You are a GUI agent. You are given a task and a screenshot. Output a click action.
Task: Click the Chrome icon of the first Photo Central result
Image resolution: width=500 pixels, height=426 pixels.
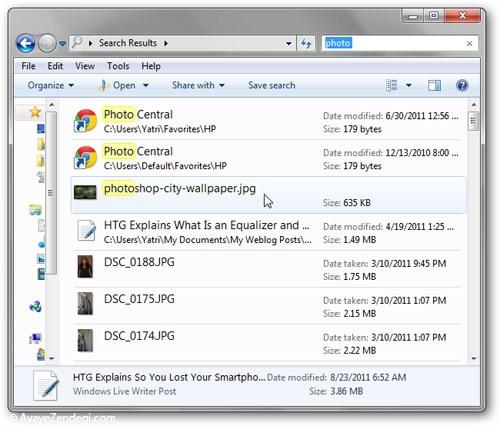point(85,121)
